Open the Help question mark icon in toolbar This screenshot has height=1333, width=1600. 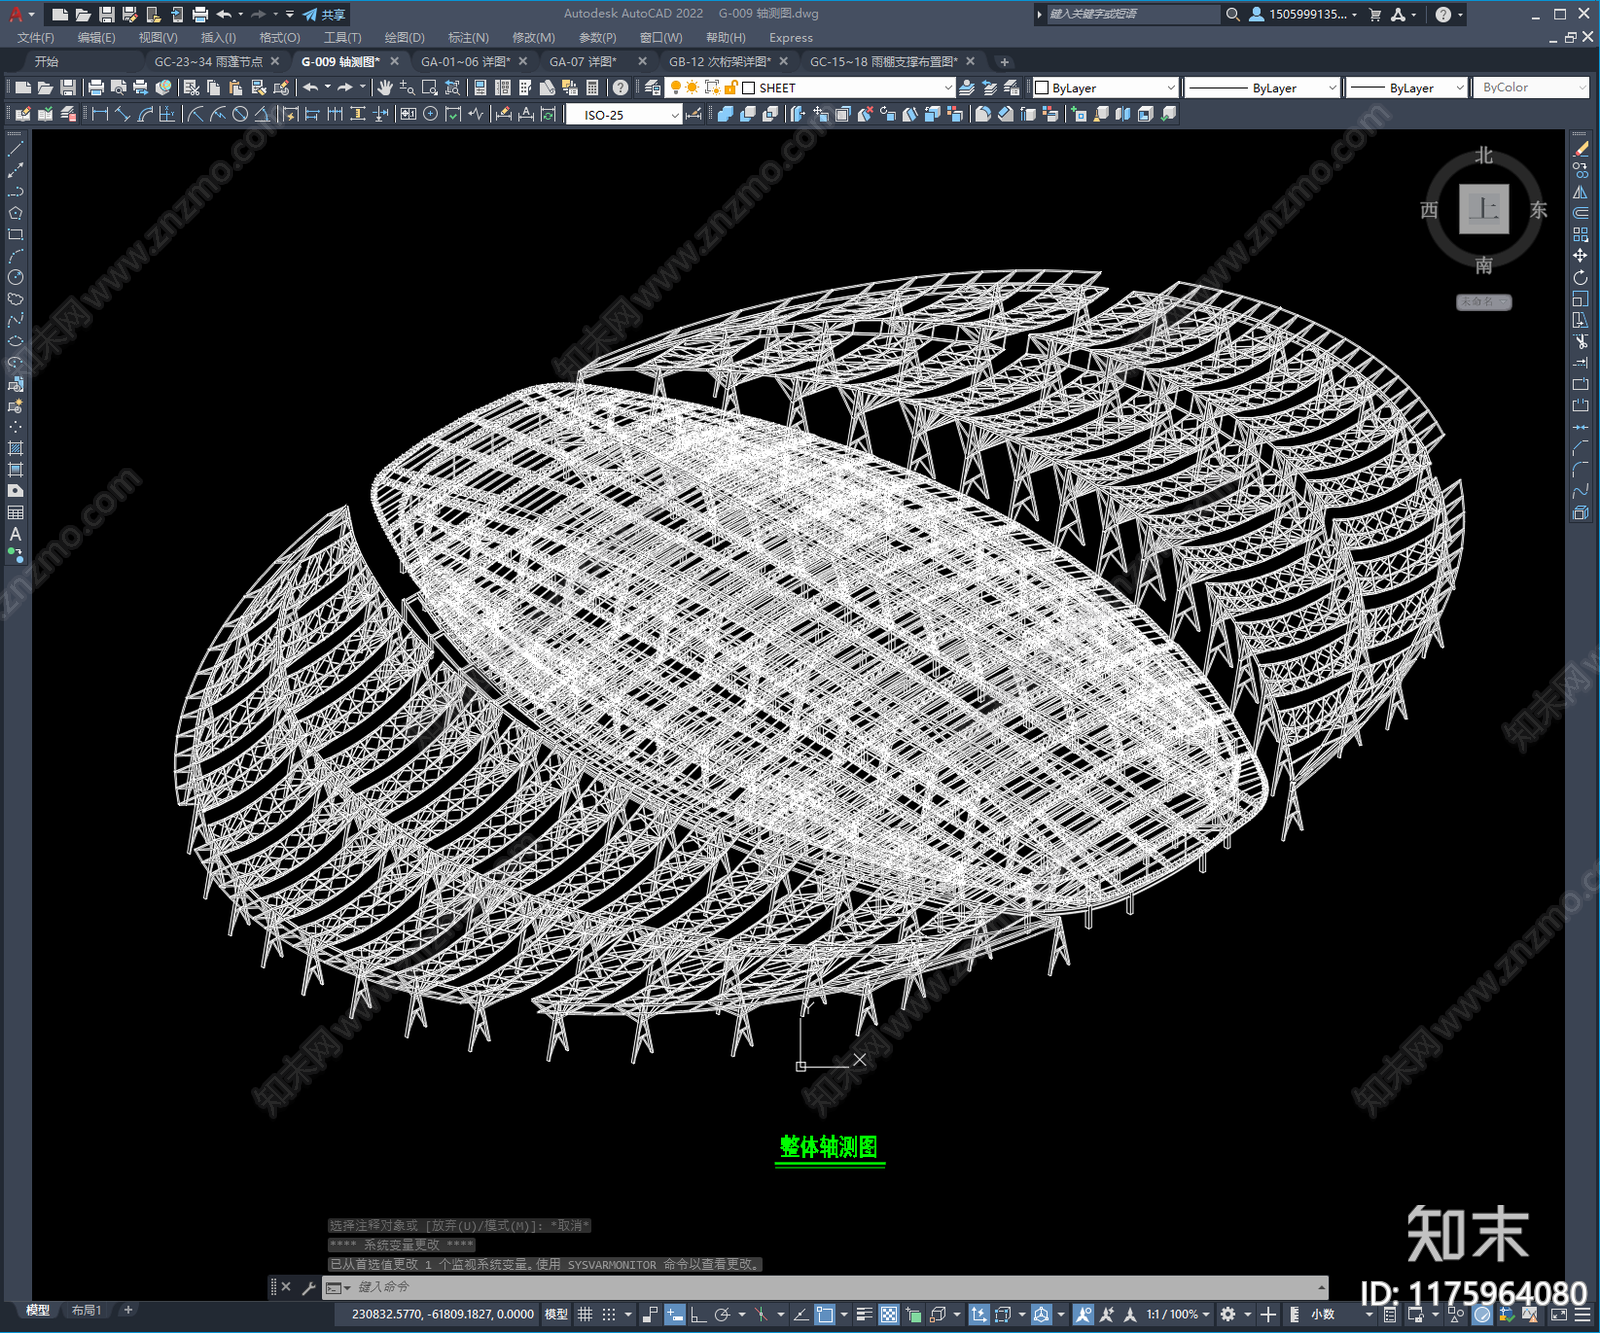621,88
